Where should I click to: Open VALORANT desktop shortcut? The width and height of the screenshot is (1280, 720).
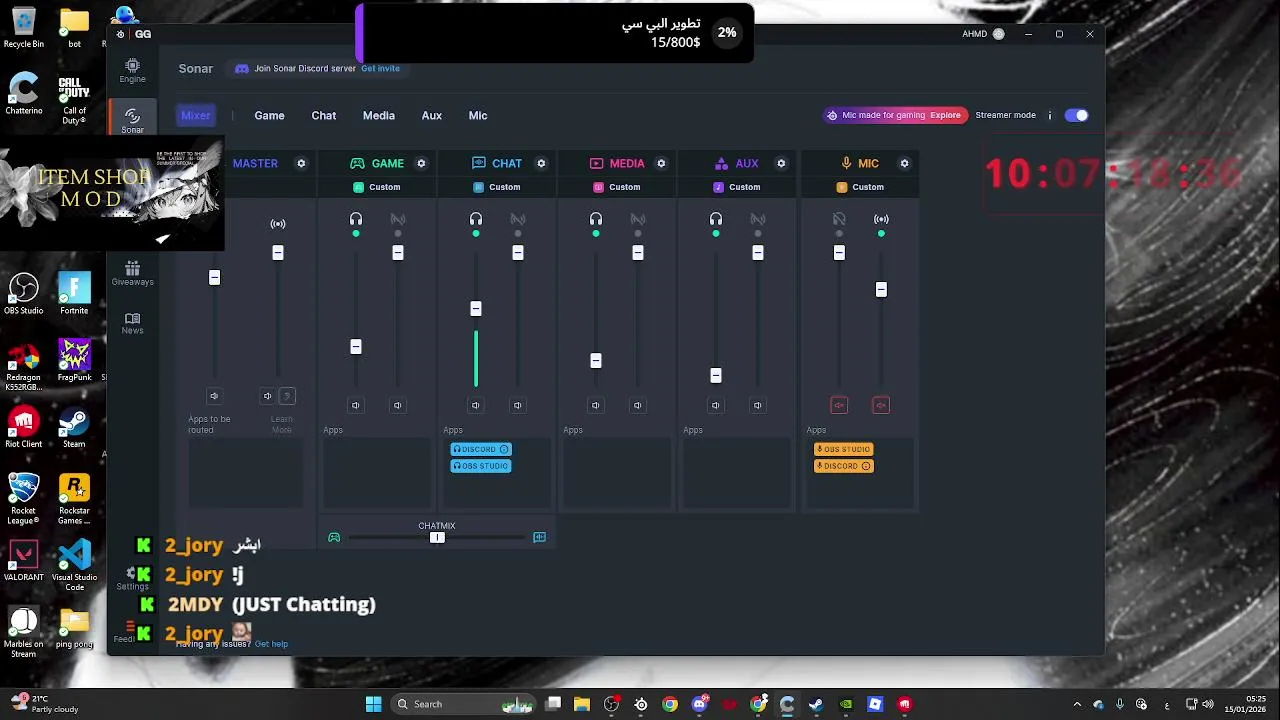coord(23,561)
